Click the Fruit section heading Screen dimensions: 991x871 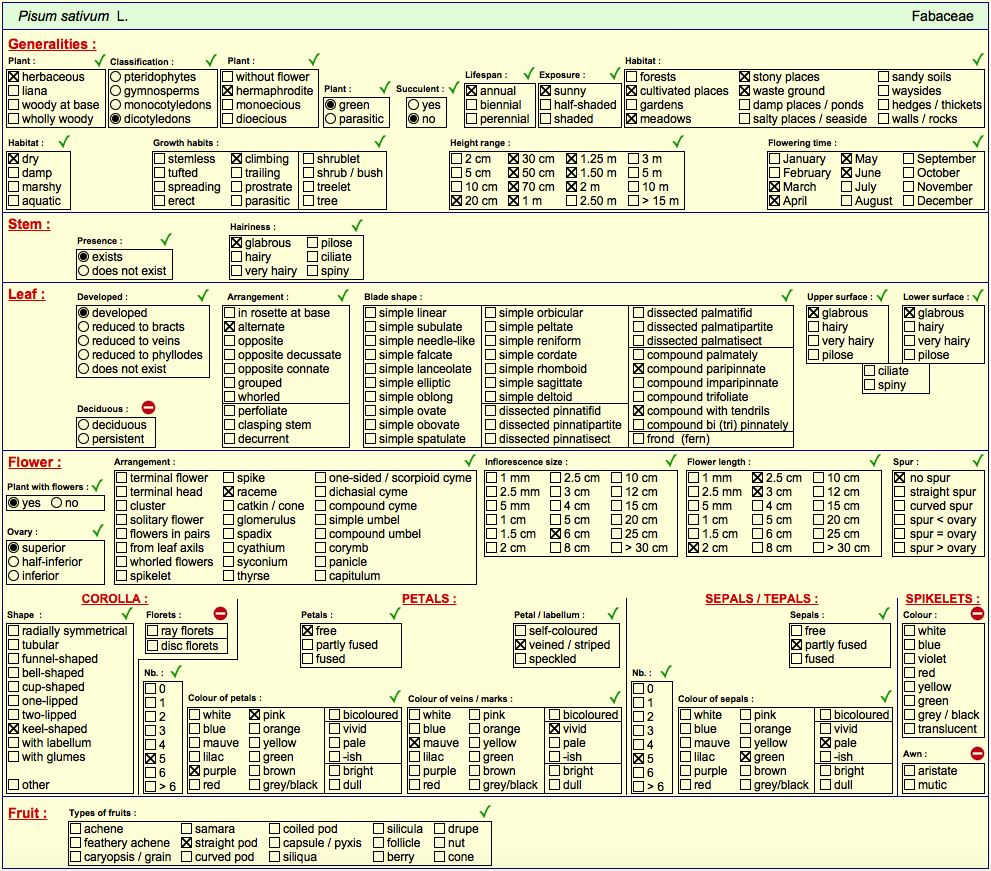click(27, 813)
